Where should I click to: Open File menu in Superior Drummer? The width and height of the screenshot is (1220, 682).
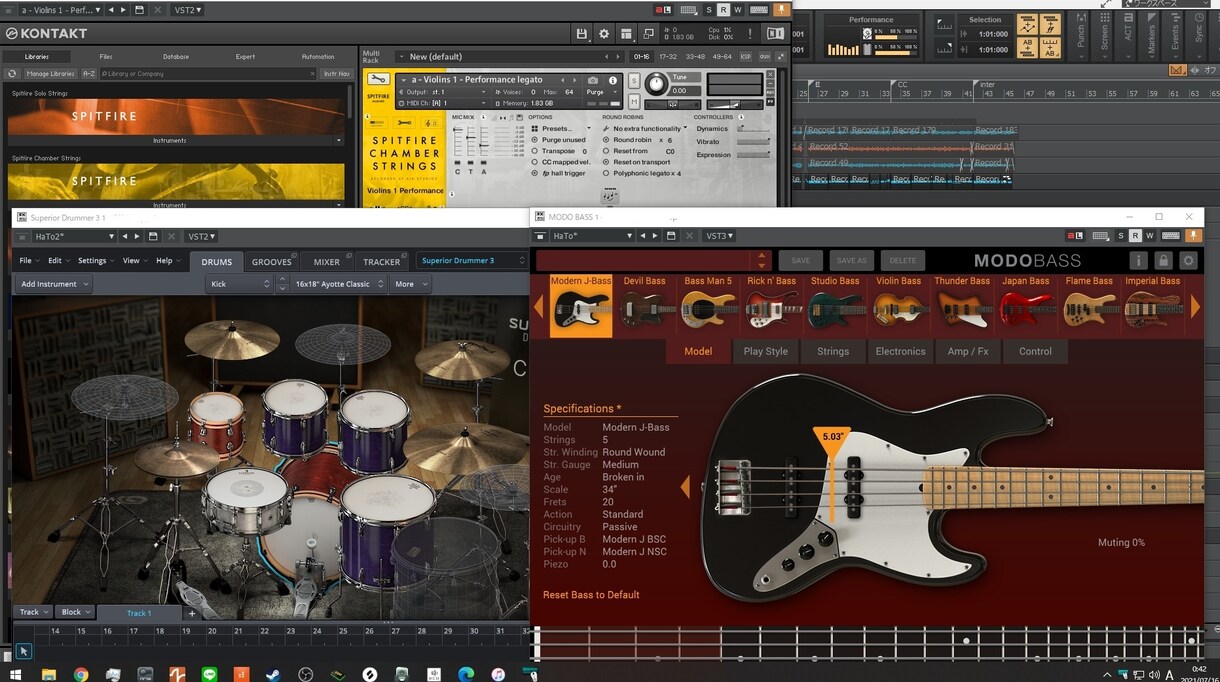point(29,261)
